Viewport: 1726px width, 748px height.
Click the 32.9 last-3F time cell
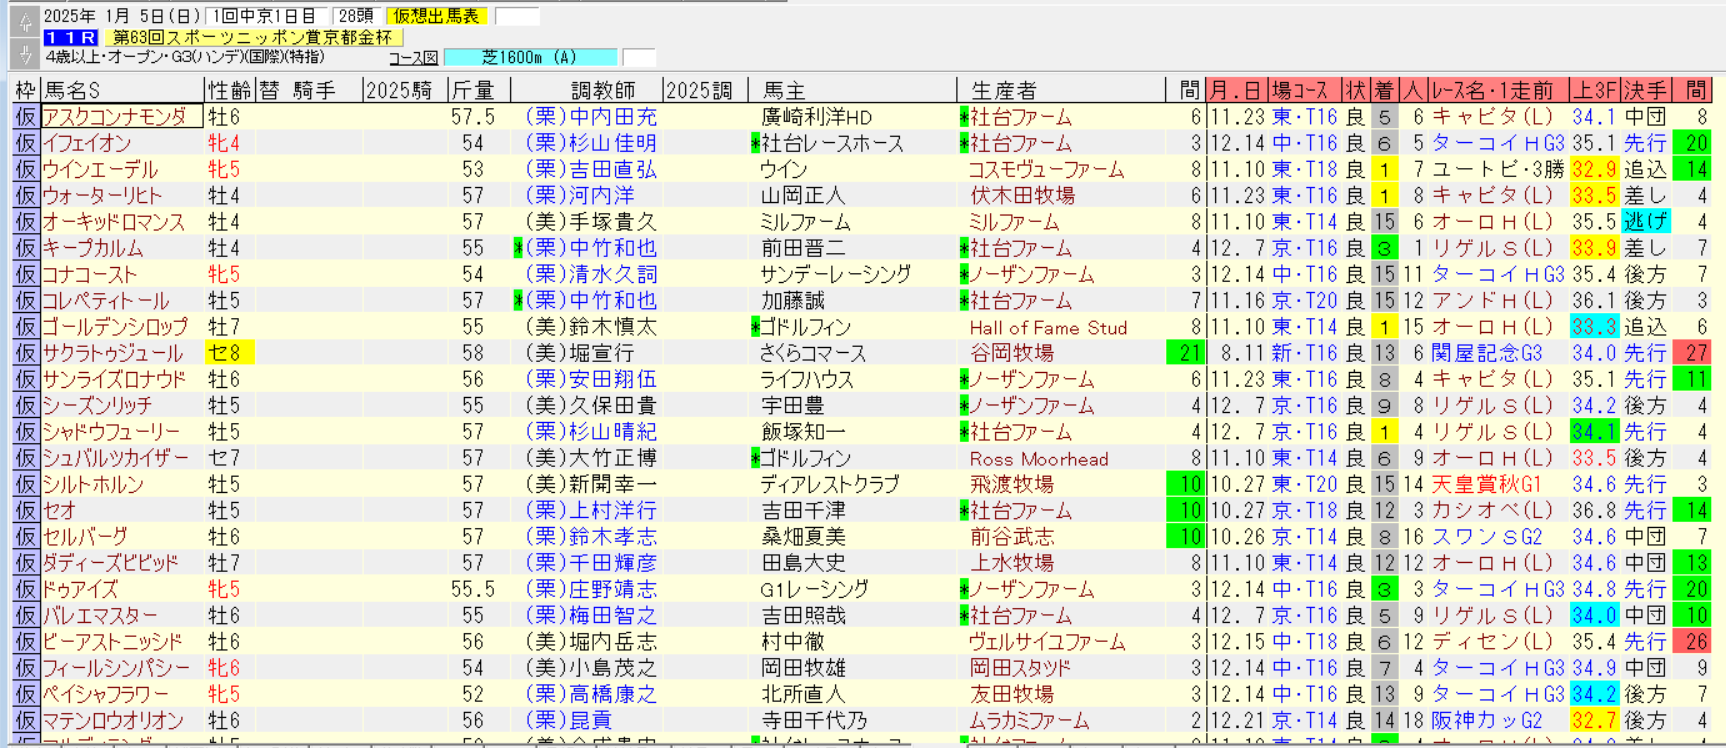[1594, 169]
